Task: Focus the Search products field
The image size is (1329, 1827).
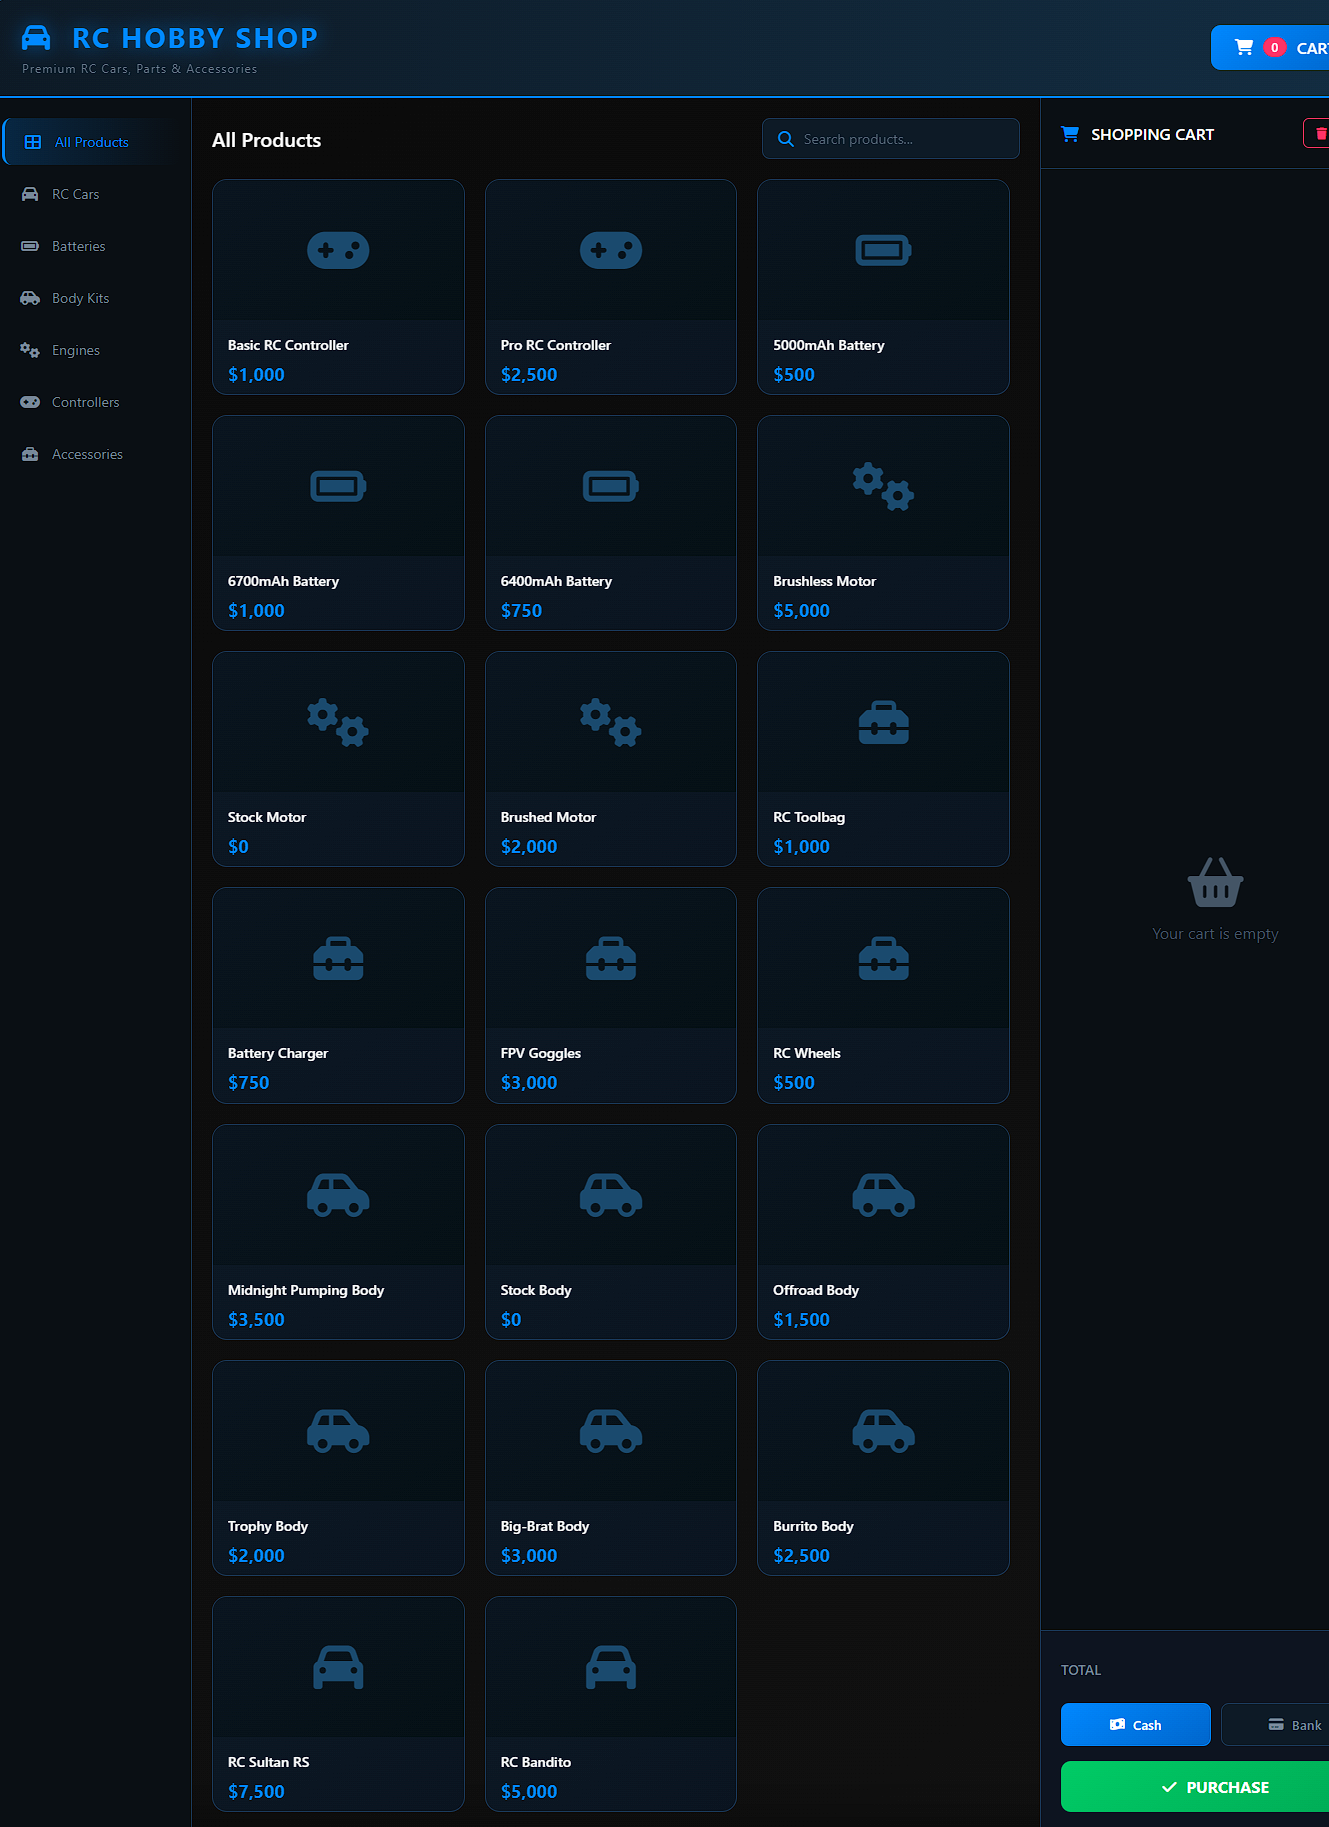Action: pos(891,139)
